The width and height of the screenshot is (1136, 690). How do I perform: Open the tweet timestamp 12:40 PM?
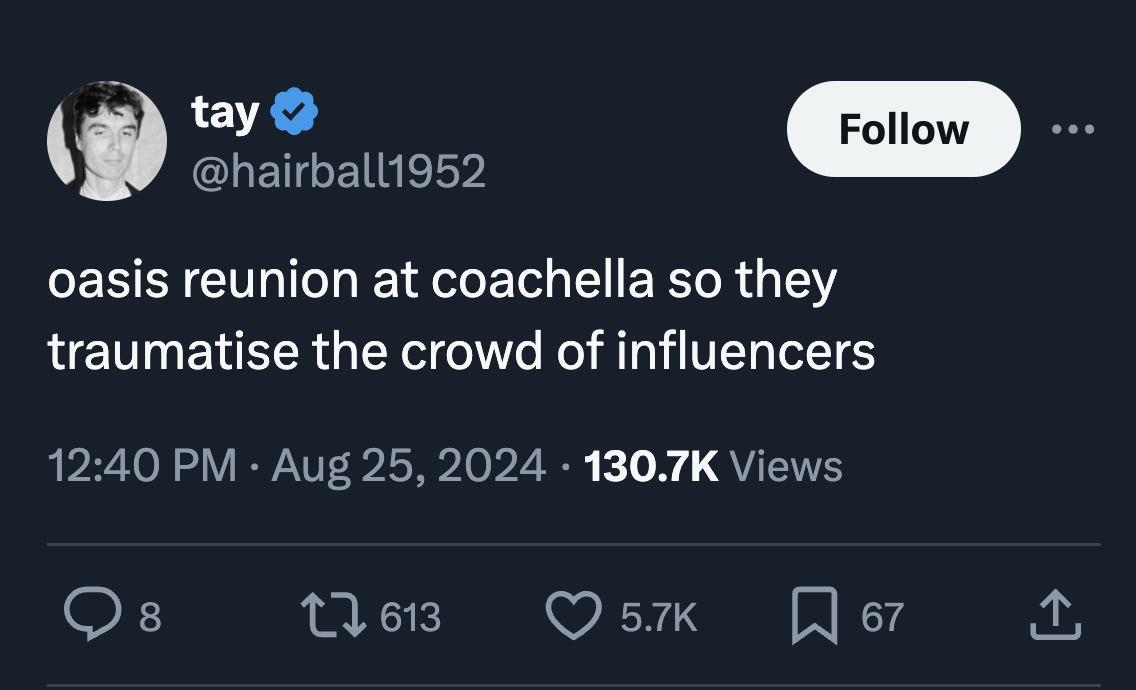[x=142, y=465]
